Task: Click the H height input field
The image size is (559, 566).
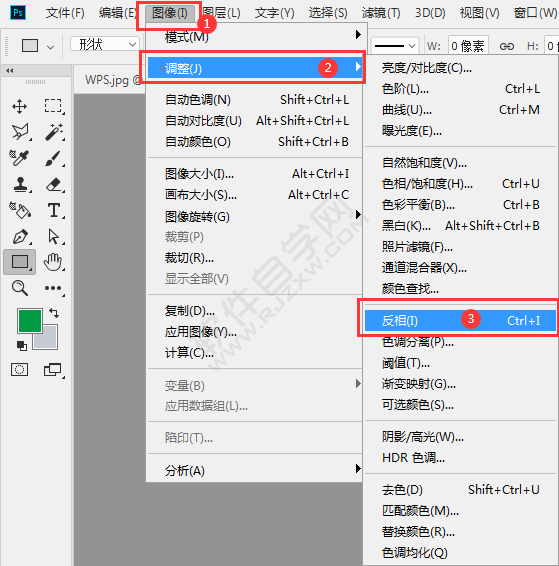Action: [x=551, y=46]
